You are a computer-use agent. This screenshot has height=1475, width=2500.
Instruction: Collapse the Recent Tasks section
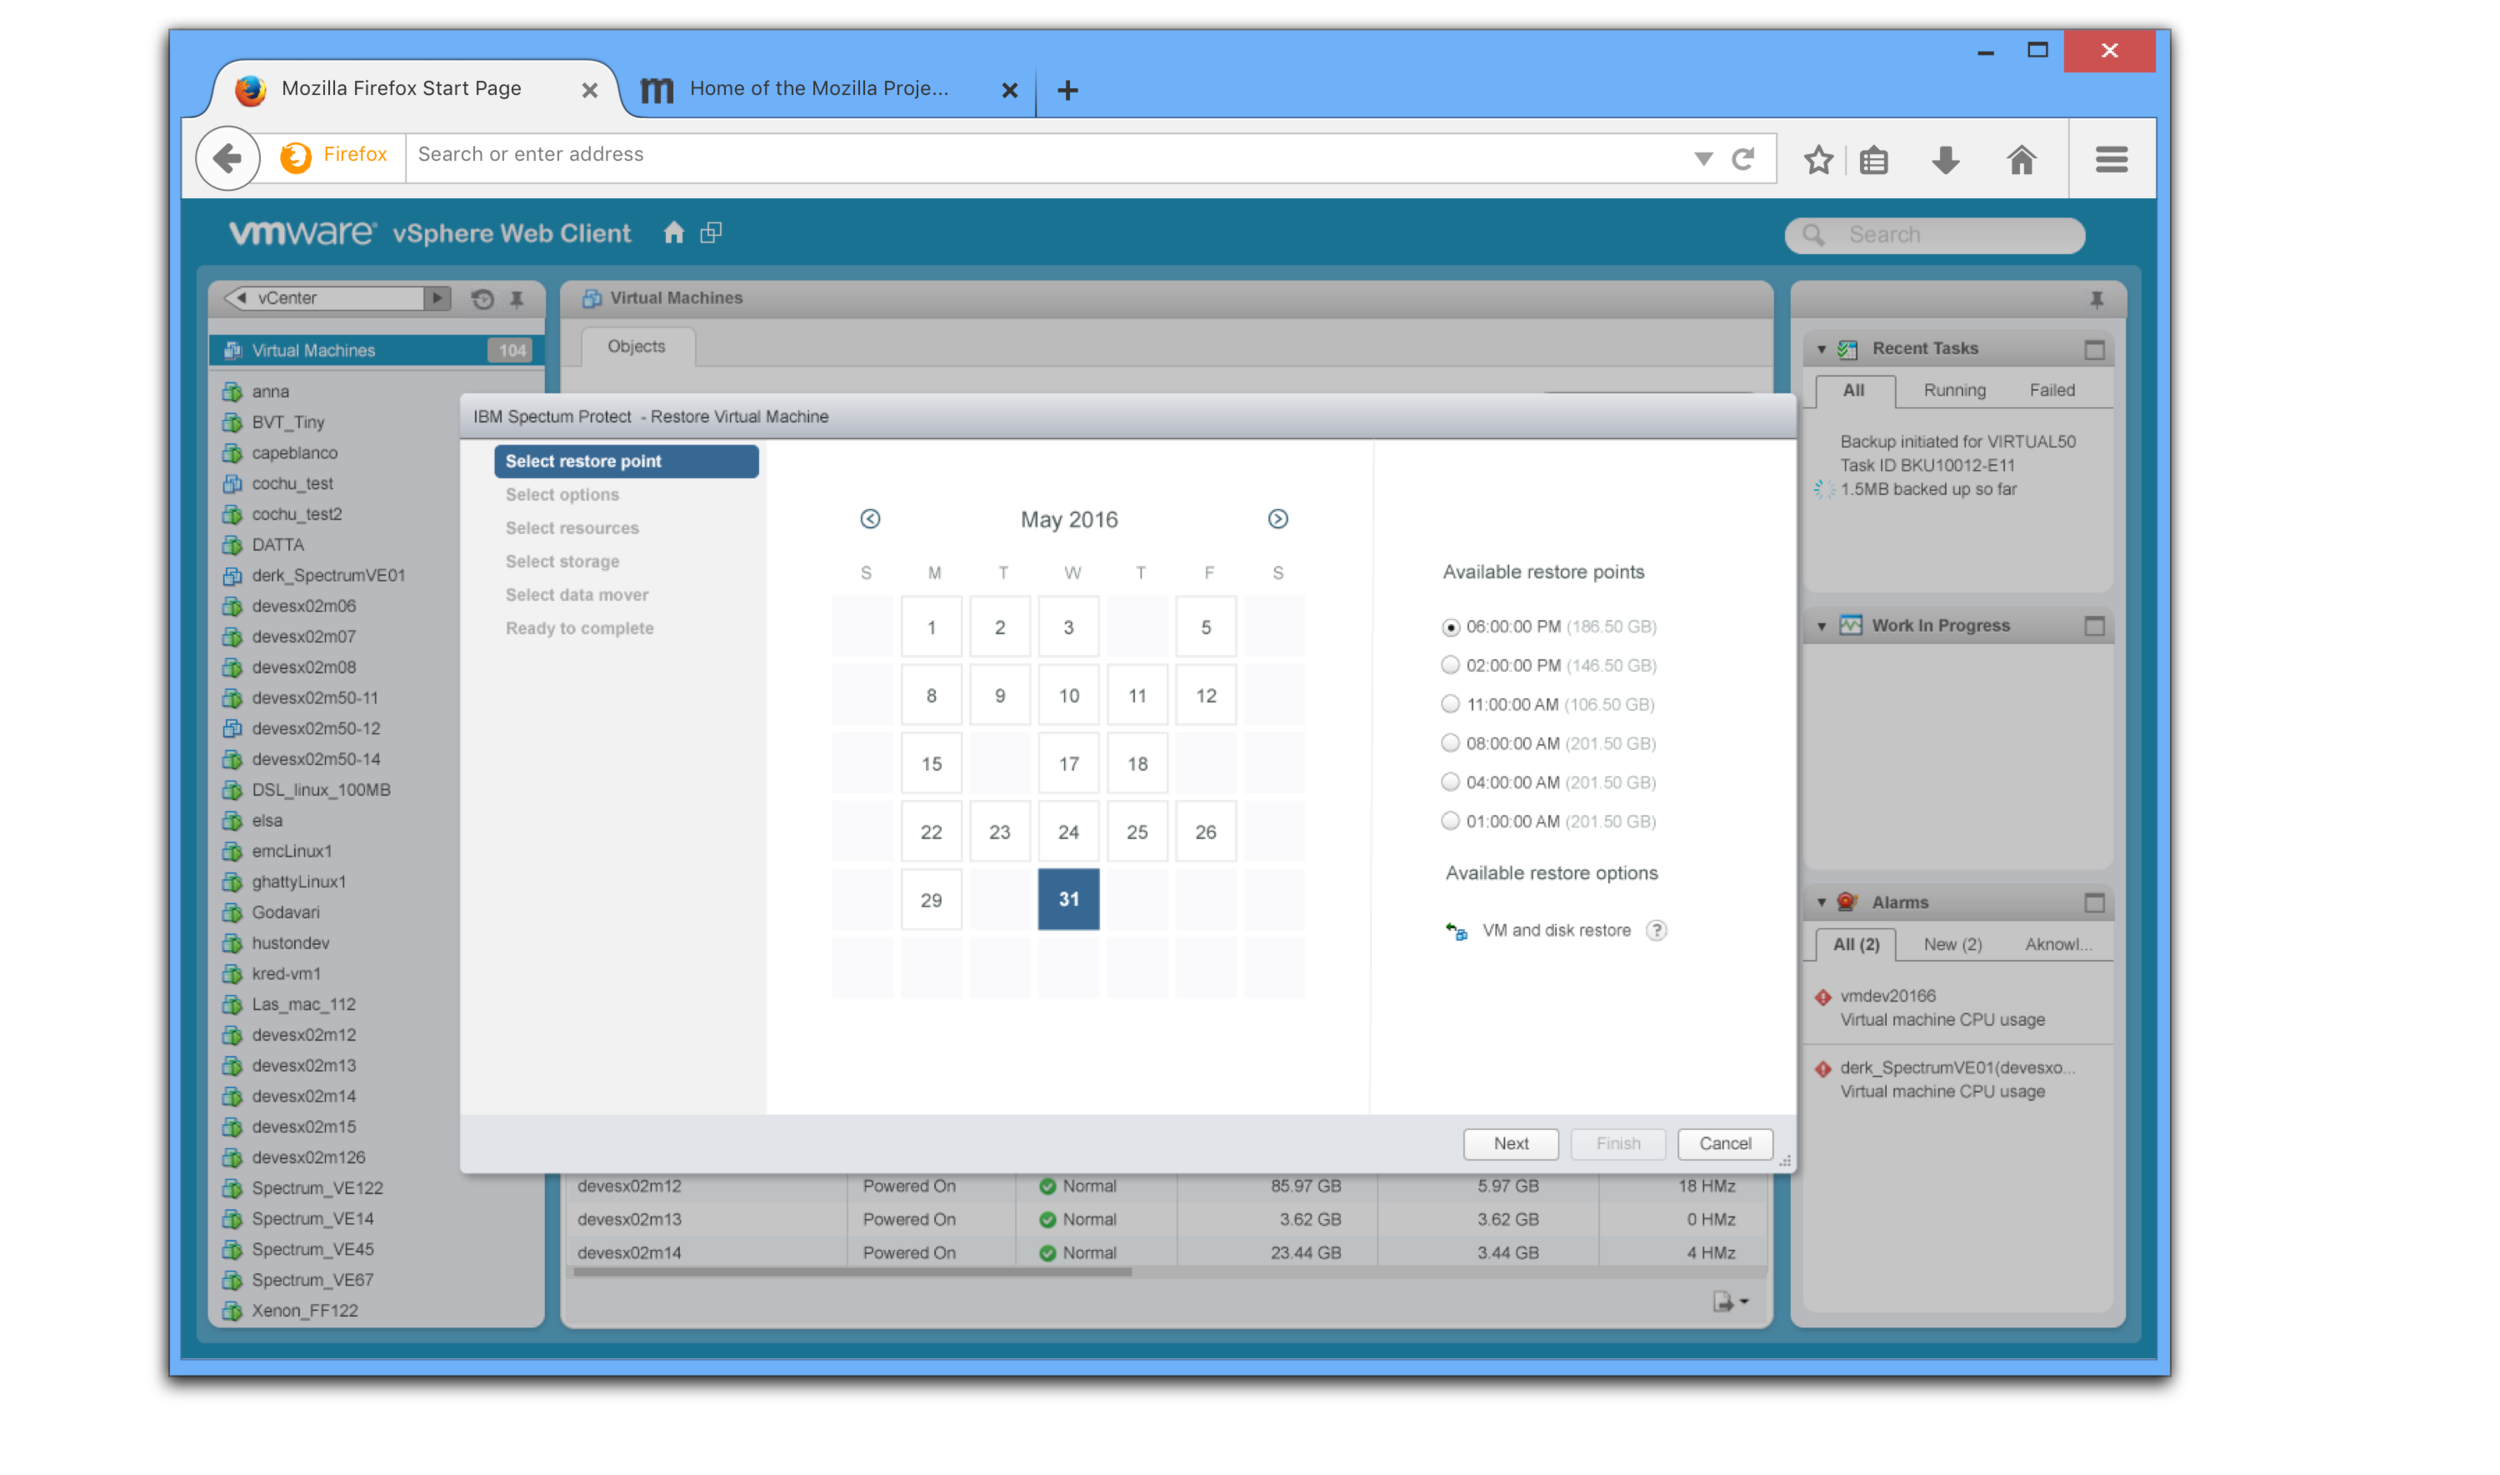point(1821,349)
